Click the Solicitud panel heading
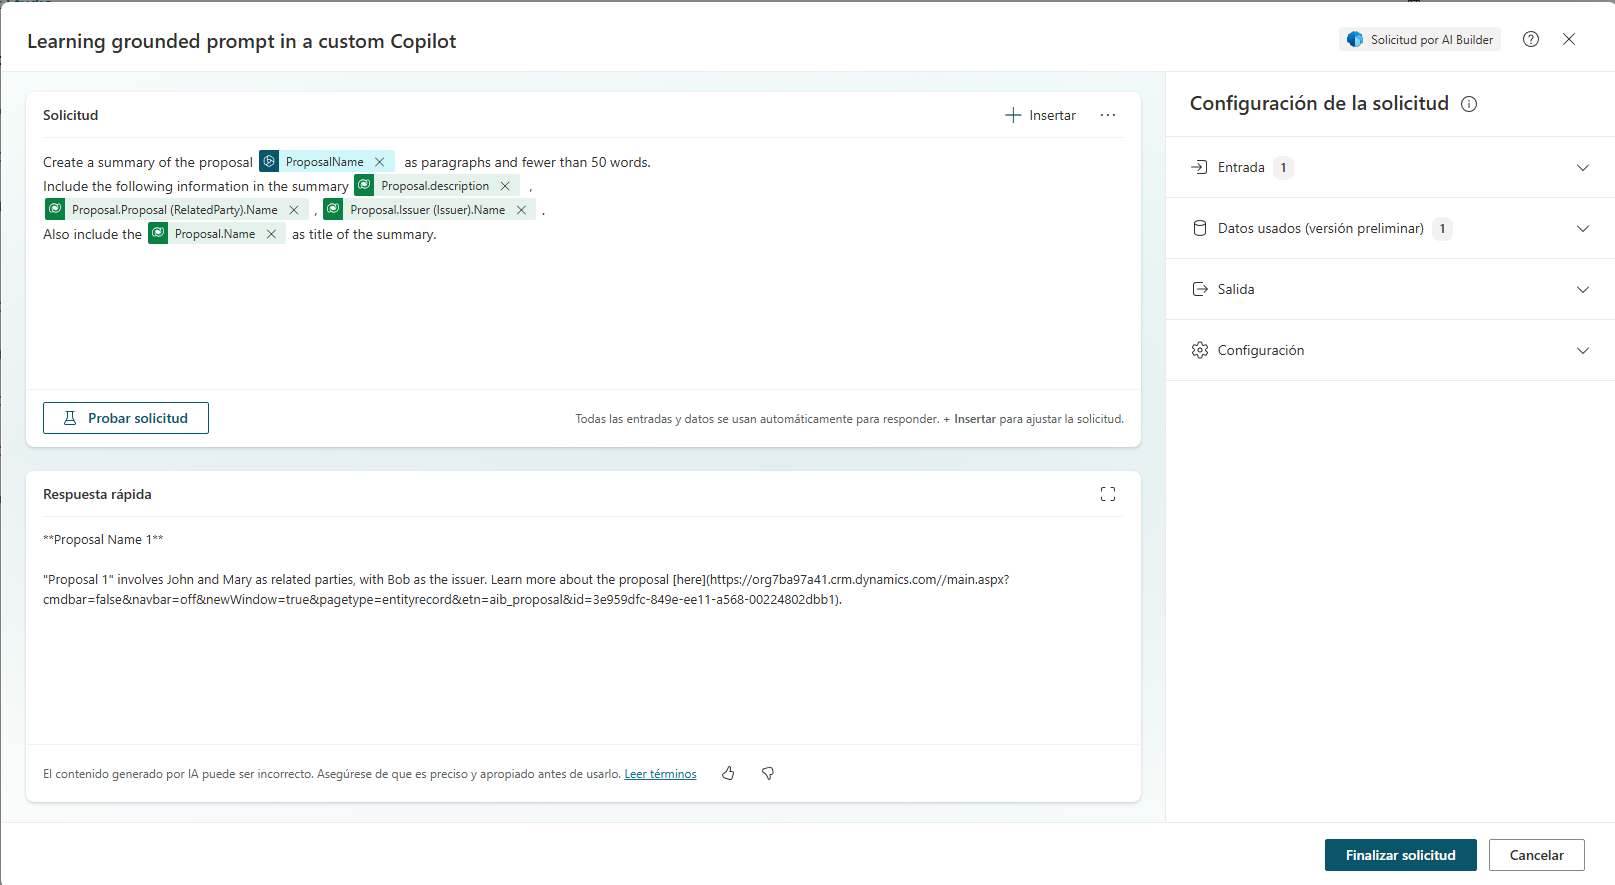The height and width of the screenshot is (885, 1615). (70, 115)
